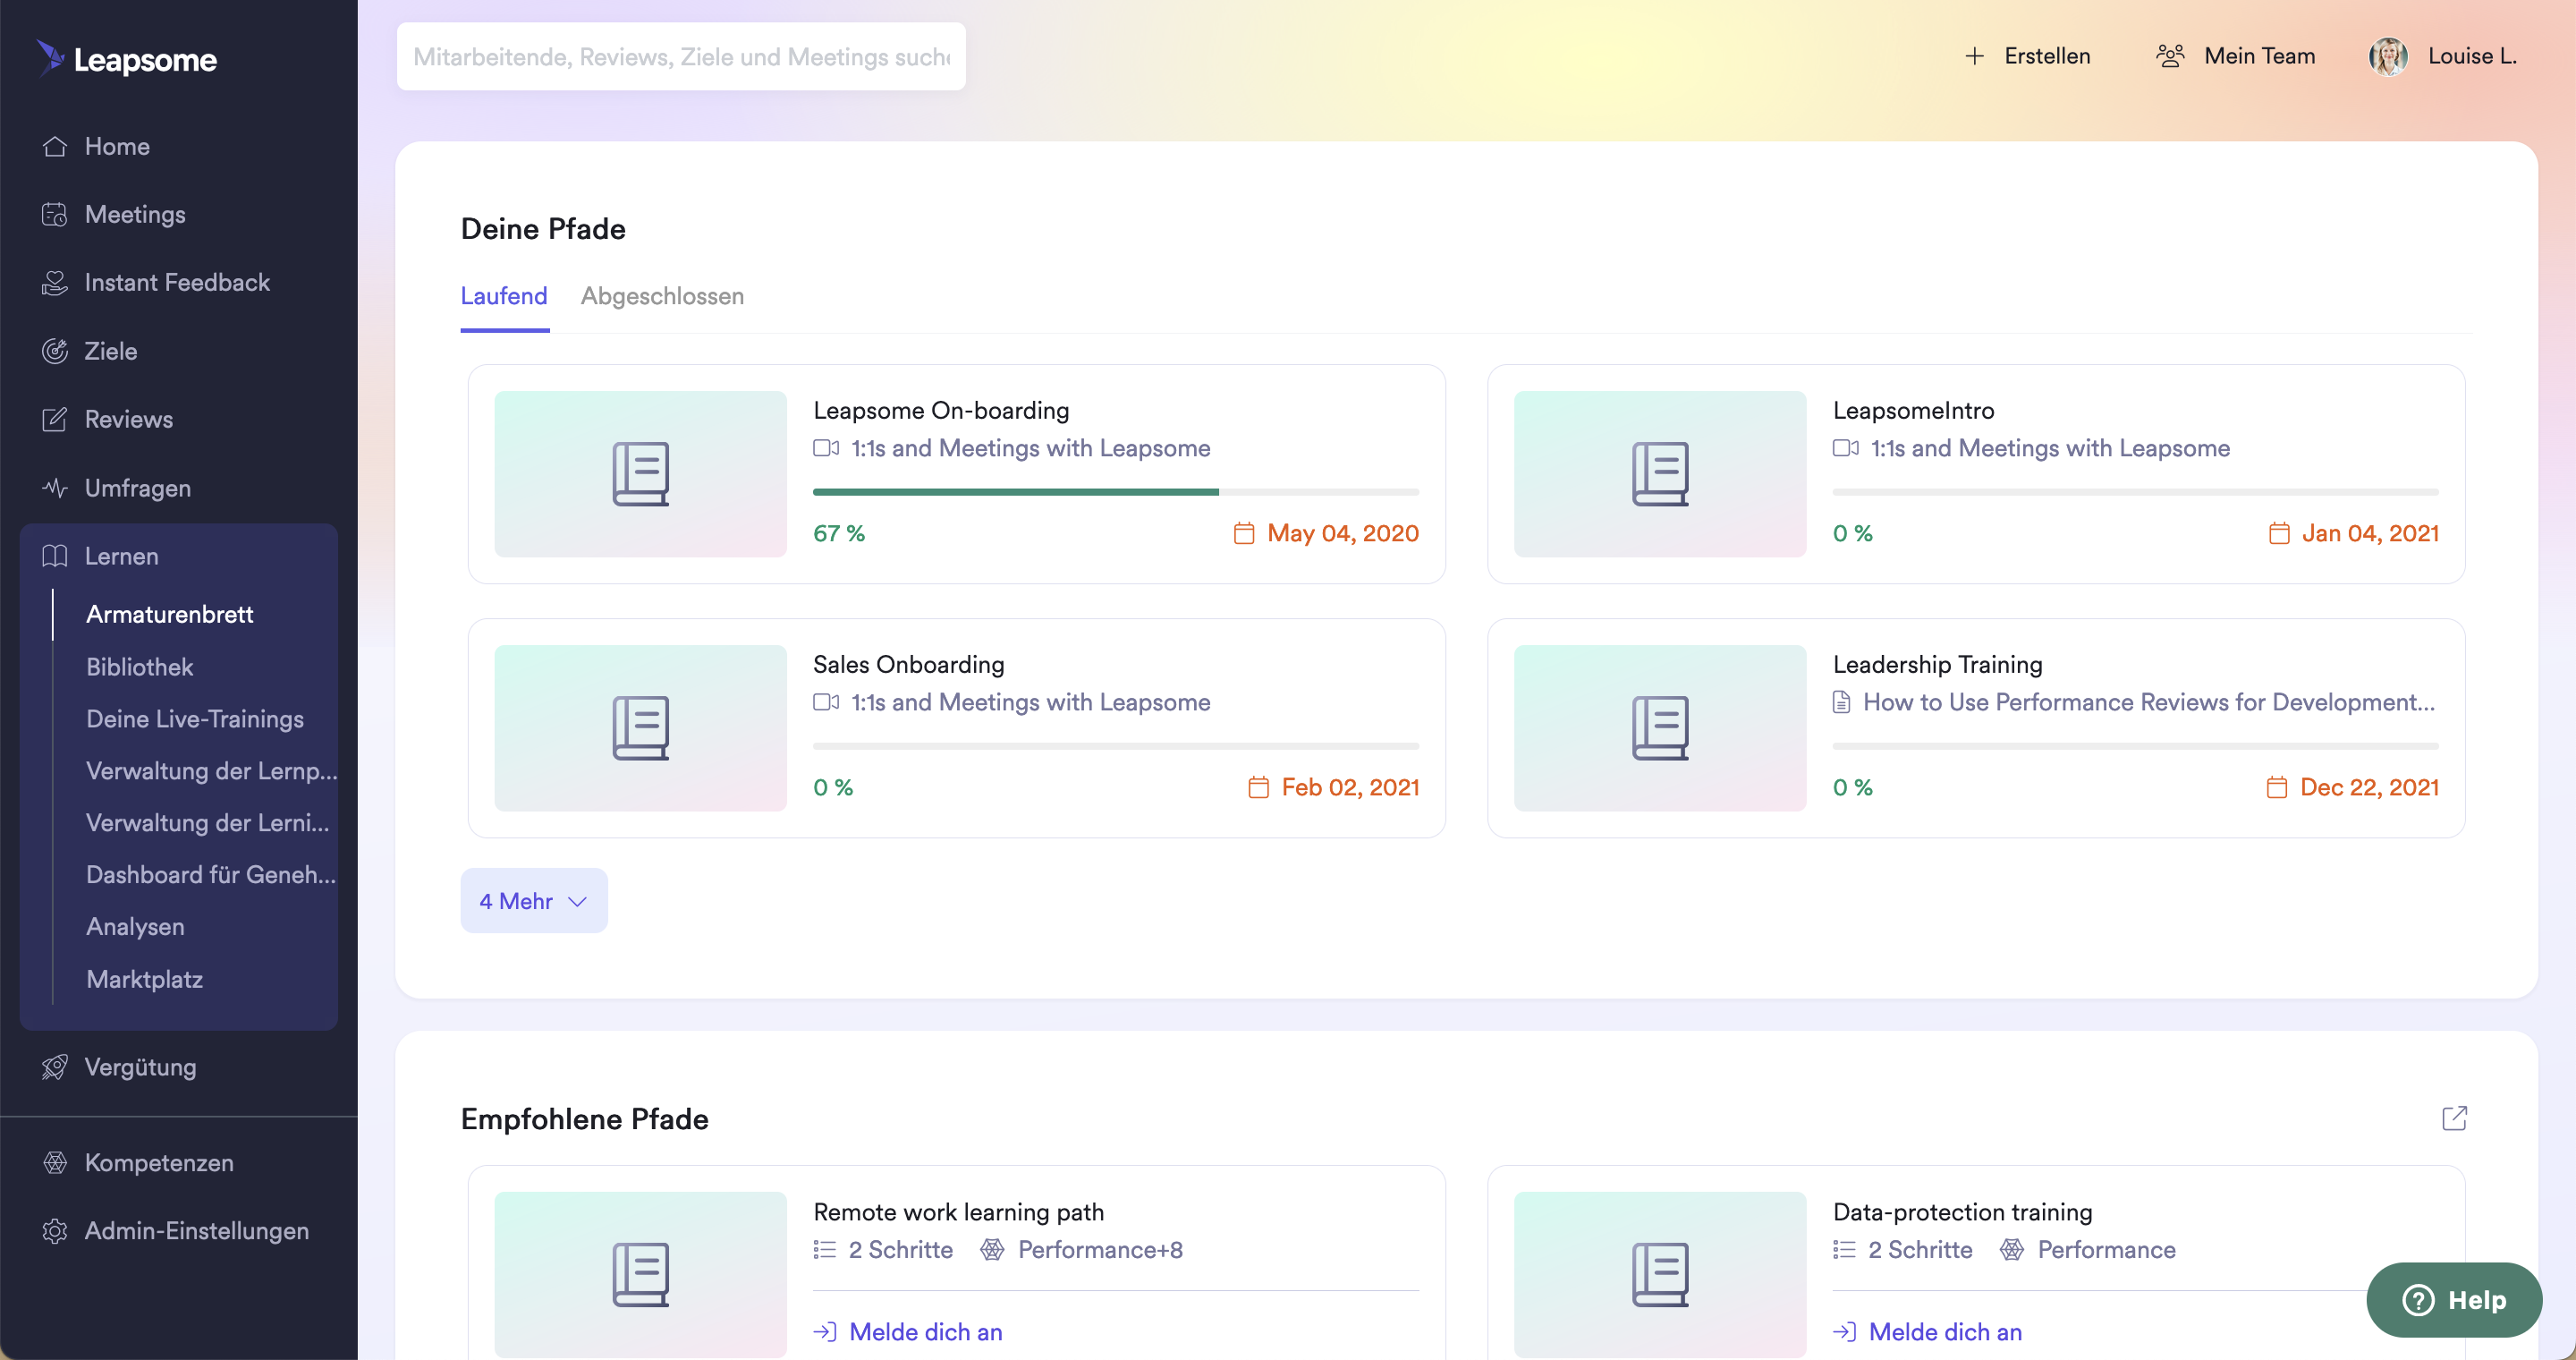The height and width of the screenshot is (1360, 2576).
Task: Go to Deine Live-Trainings
Action: click(195, 718)
